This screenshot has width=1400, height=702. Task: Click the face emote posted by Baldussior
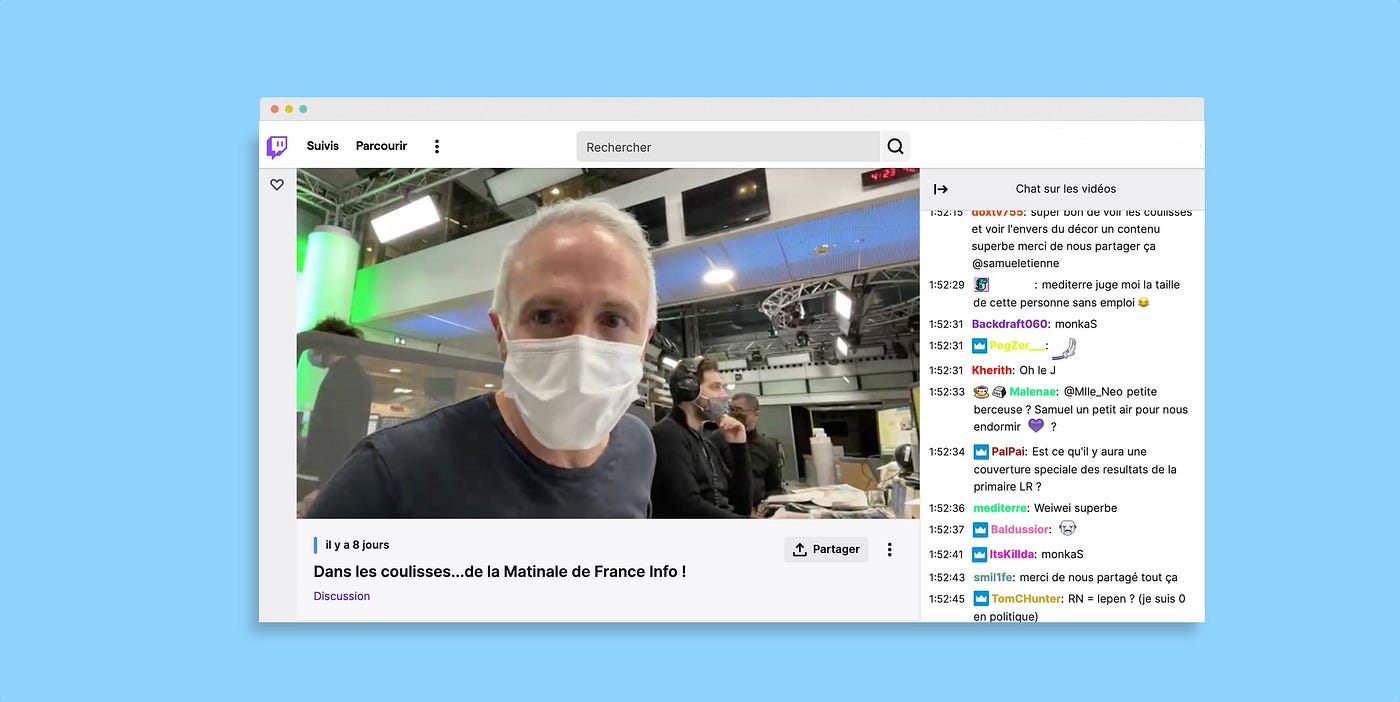[x=1067, y=529]
